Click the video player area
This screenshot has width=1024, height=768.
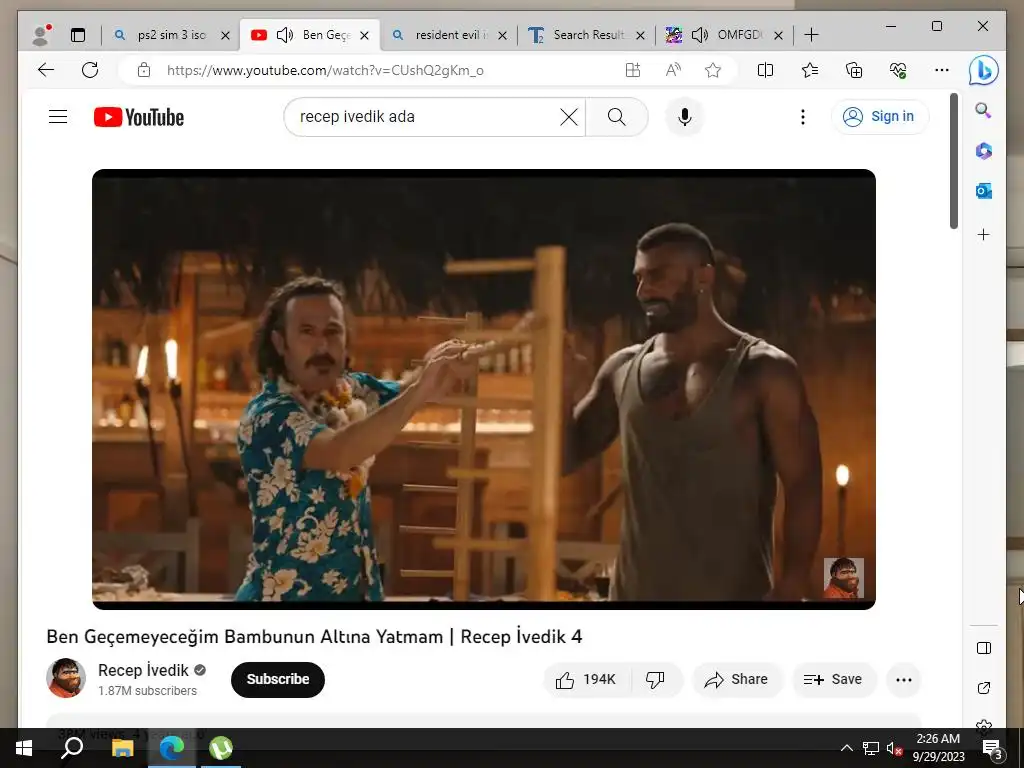[x=483, y=389]
